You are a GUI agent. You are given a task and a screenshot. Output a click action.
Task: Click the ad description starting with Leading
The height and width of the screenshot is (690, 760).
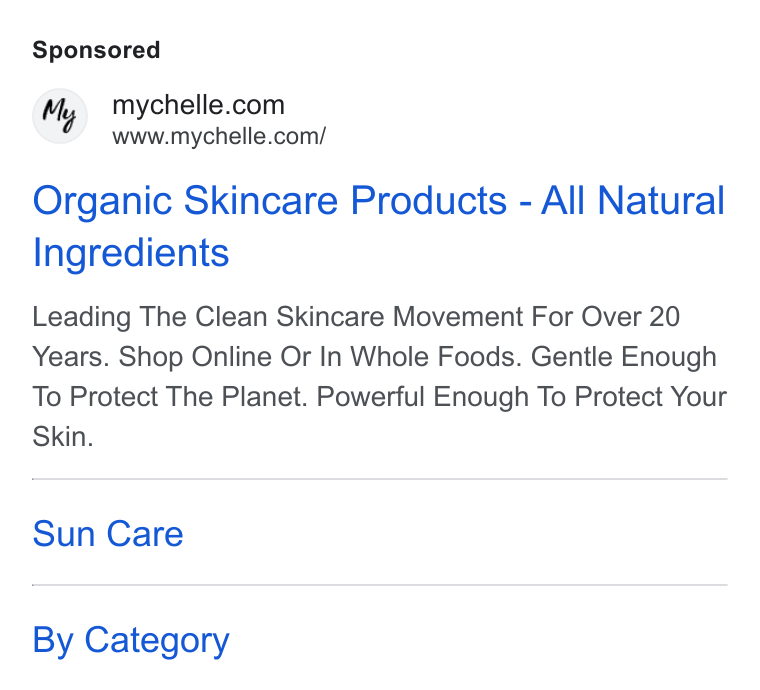pyautogui.click(x=380, y=376)
